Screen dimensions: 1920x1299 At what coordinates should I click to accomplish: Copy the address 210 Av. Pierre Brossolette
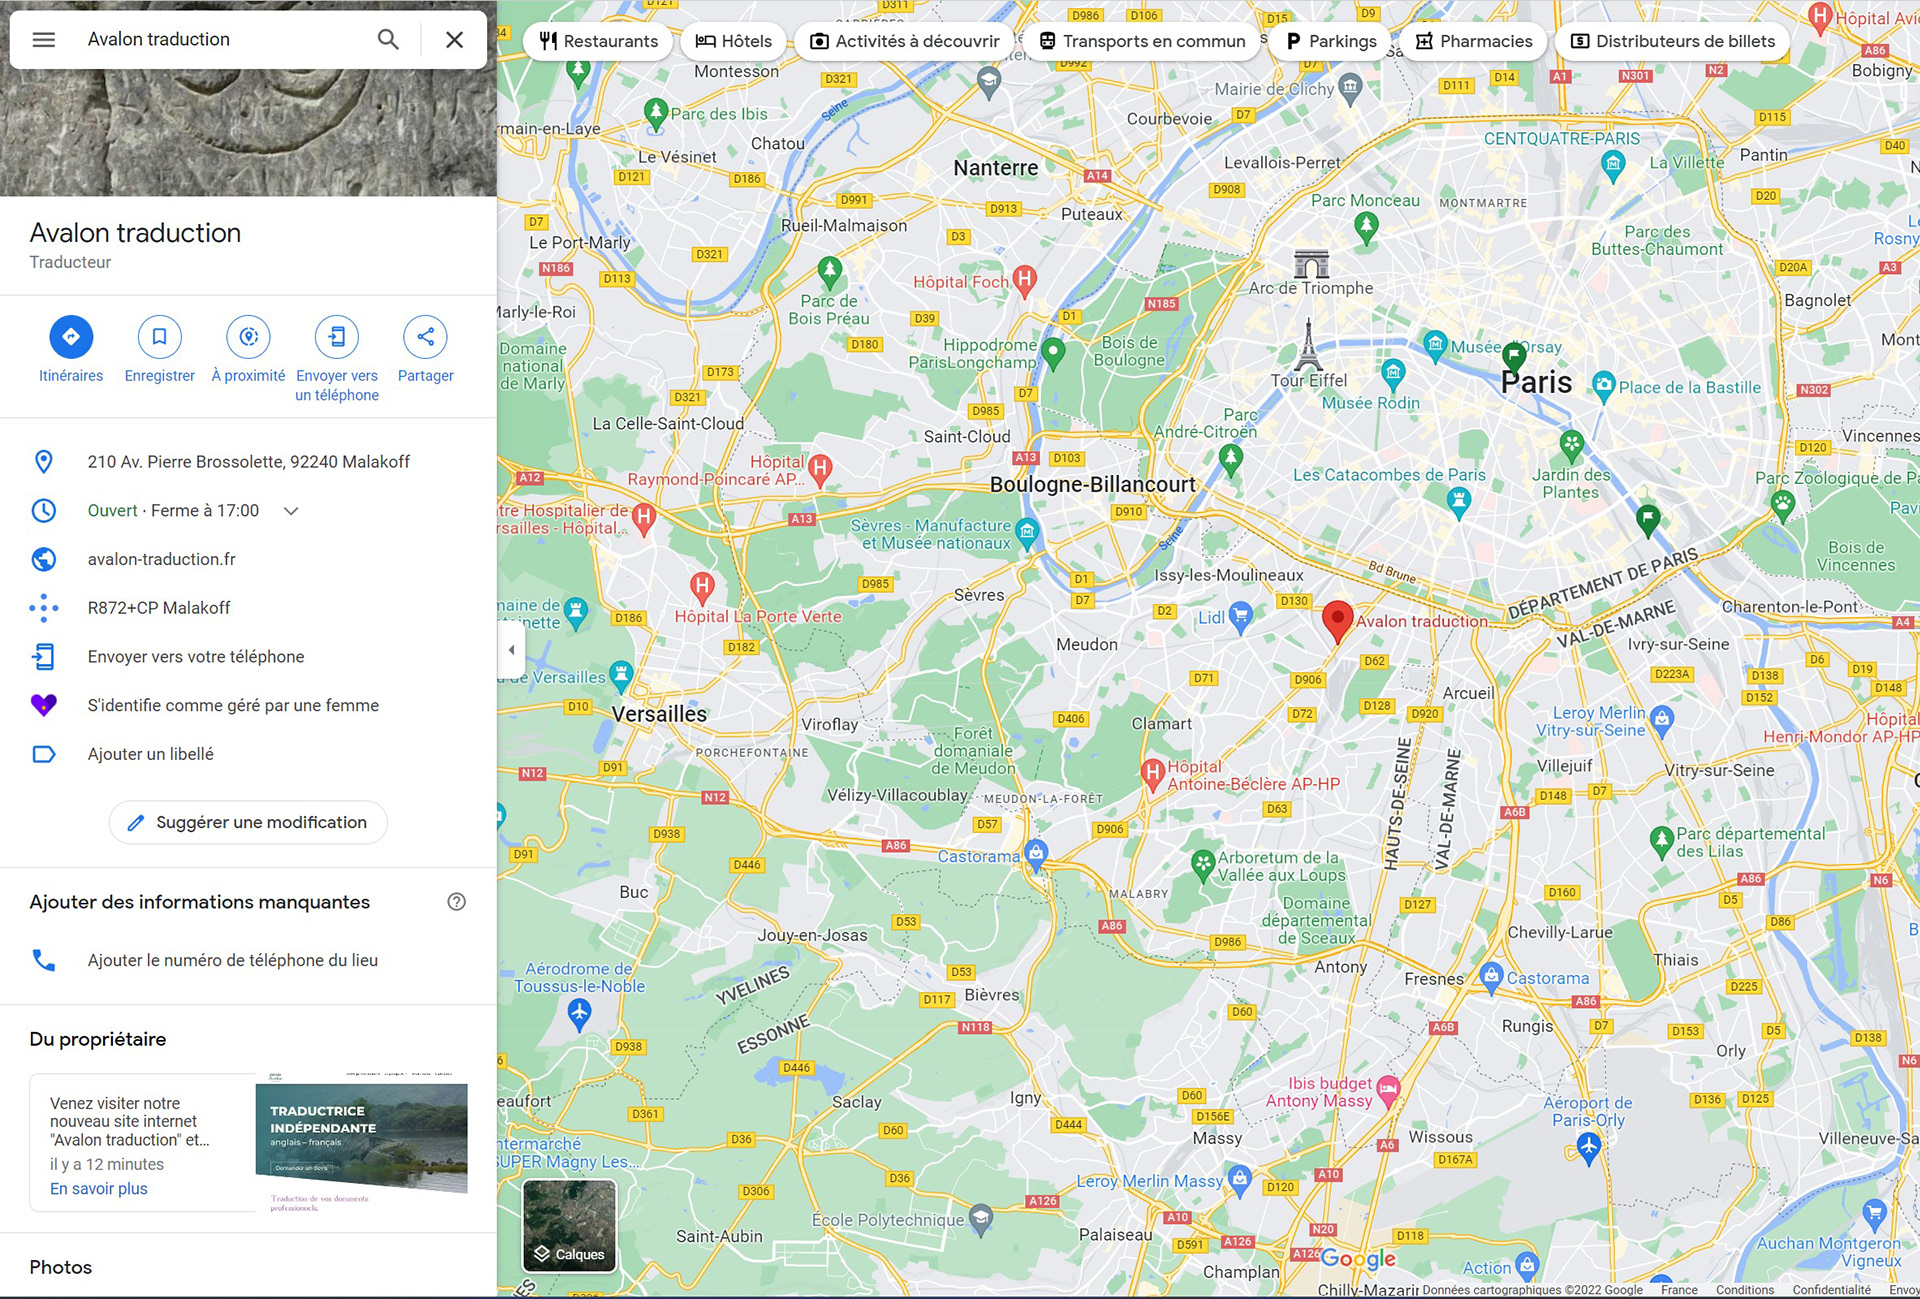(x=248, y=462)
